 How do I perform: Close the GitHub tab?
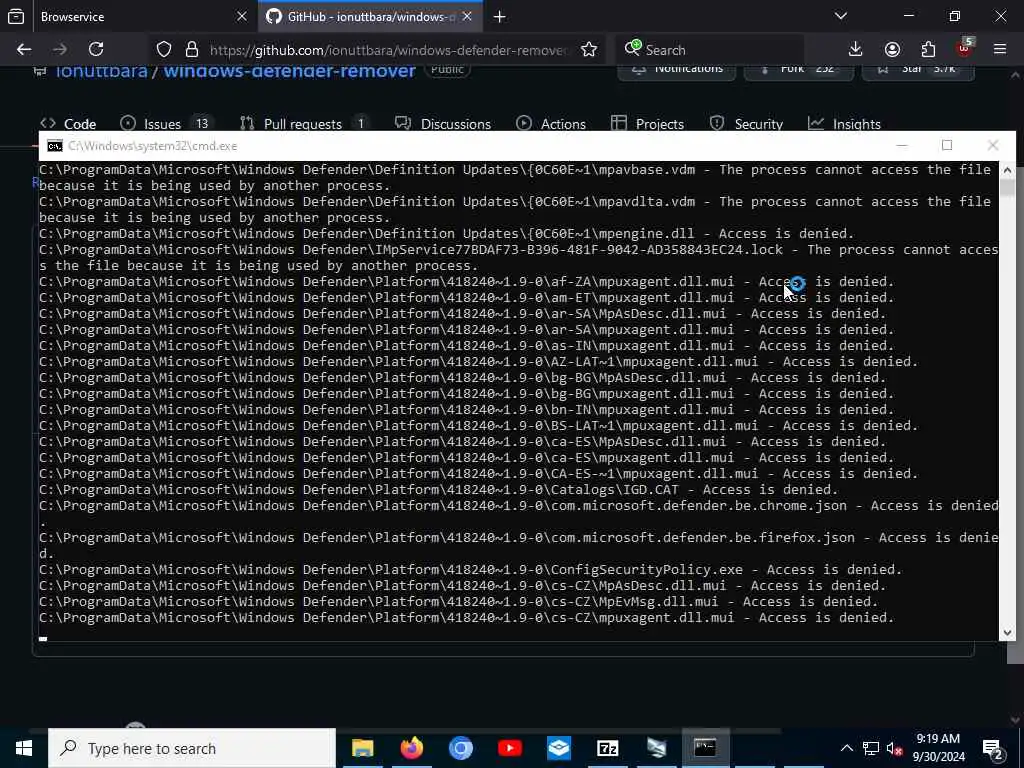click(x=467, y=17)
